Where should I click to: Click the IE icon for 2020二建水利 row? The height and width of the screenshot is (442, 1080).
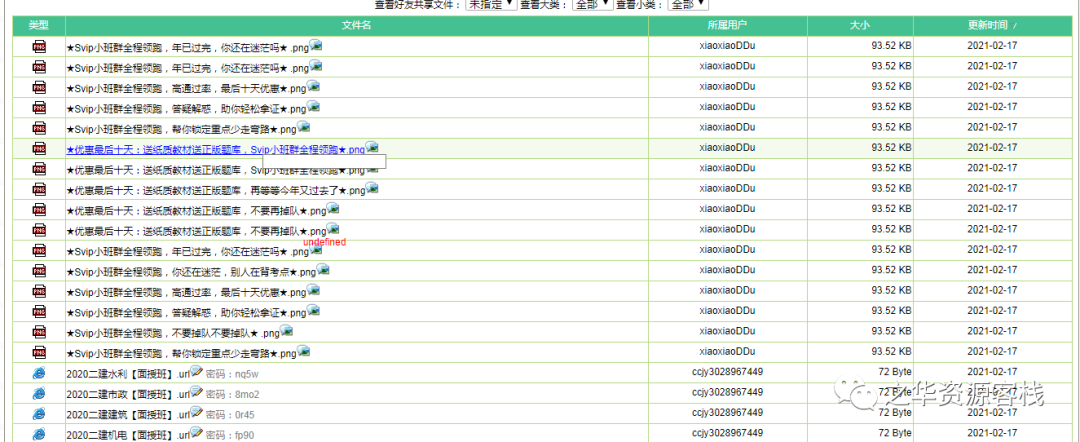pos(39,373)
